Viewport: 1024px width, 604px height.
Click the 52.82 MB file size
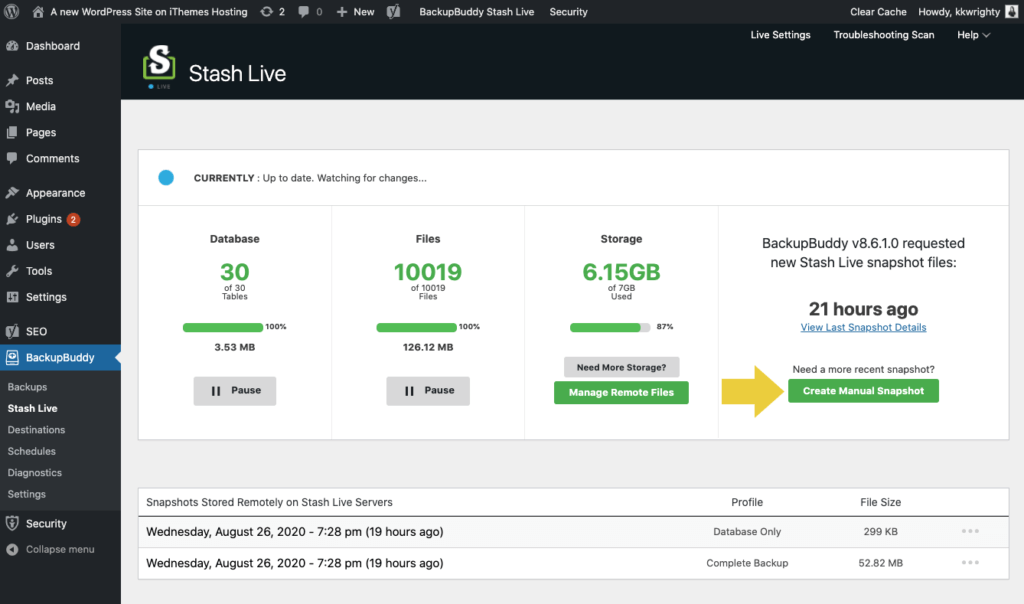880,563
